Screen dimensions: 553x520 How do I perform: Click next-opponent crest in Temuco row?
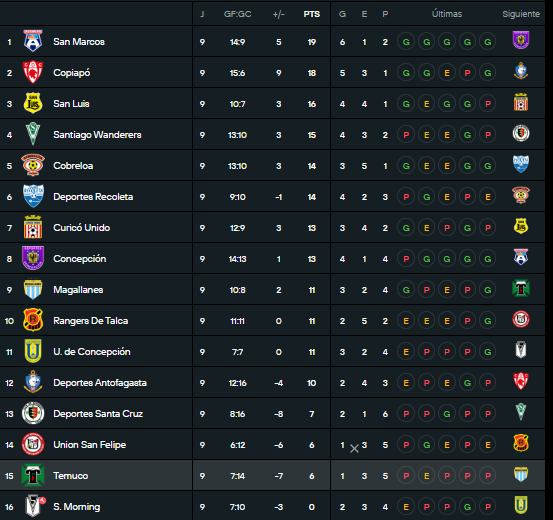[x=521, y=474]
